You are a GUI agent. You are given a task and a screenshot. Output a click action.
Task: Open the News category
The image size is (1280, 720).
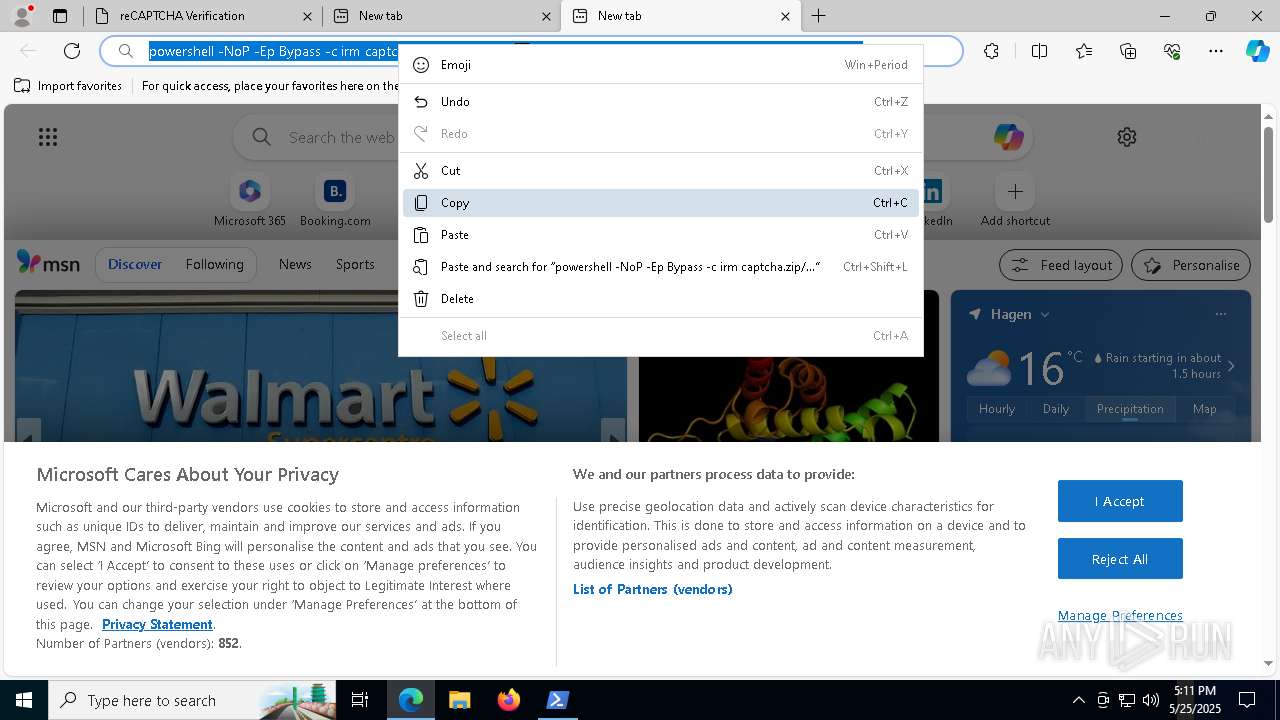pyautogui.click(x=295, y=264)
